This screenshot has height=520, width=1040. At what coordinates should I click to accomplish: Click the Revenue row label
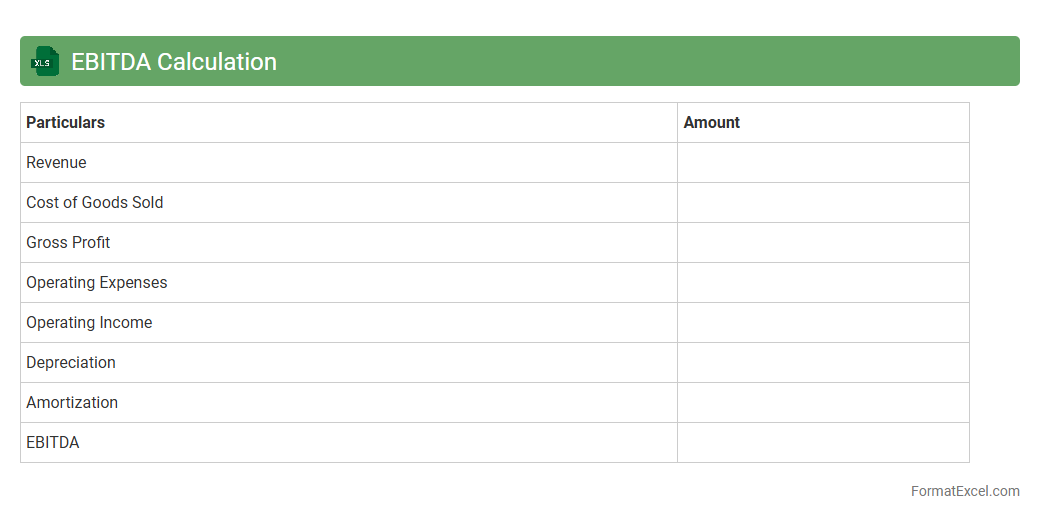pos(56,163)
